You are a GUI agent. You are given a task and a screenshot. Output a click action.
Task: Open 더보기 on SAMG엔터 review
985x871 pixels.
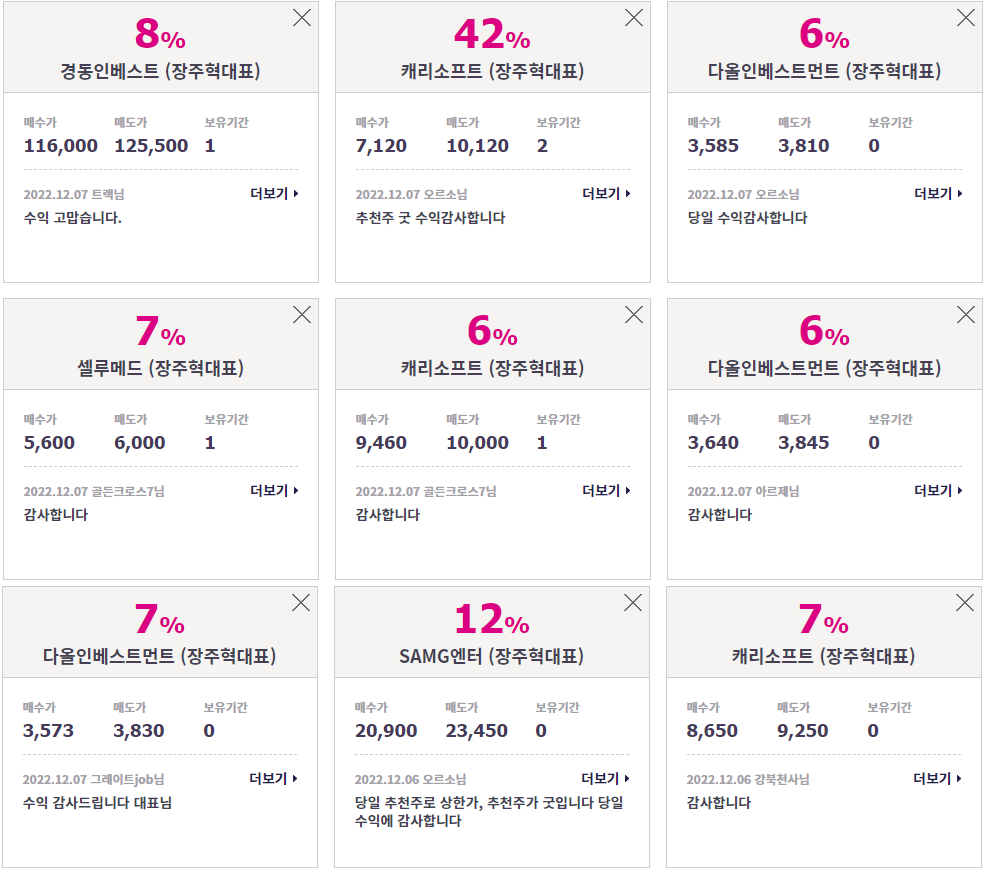click(x=605, y=779)
